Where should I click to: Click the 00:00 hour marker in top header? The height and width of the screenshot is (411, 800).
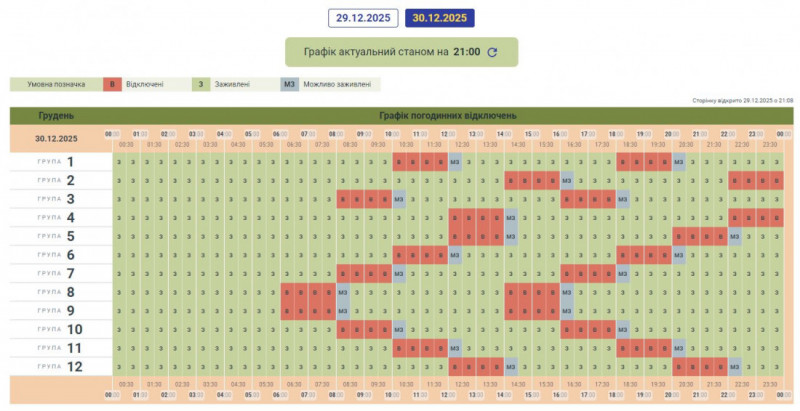click(x=113, y=133)
